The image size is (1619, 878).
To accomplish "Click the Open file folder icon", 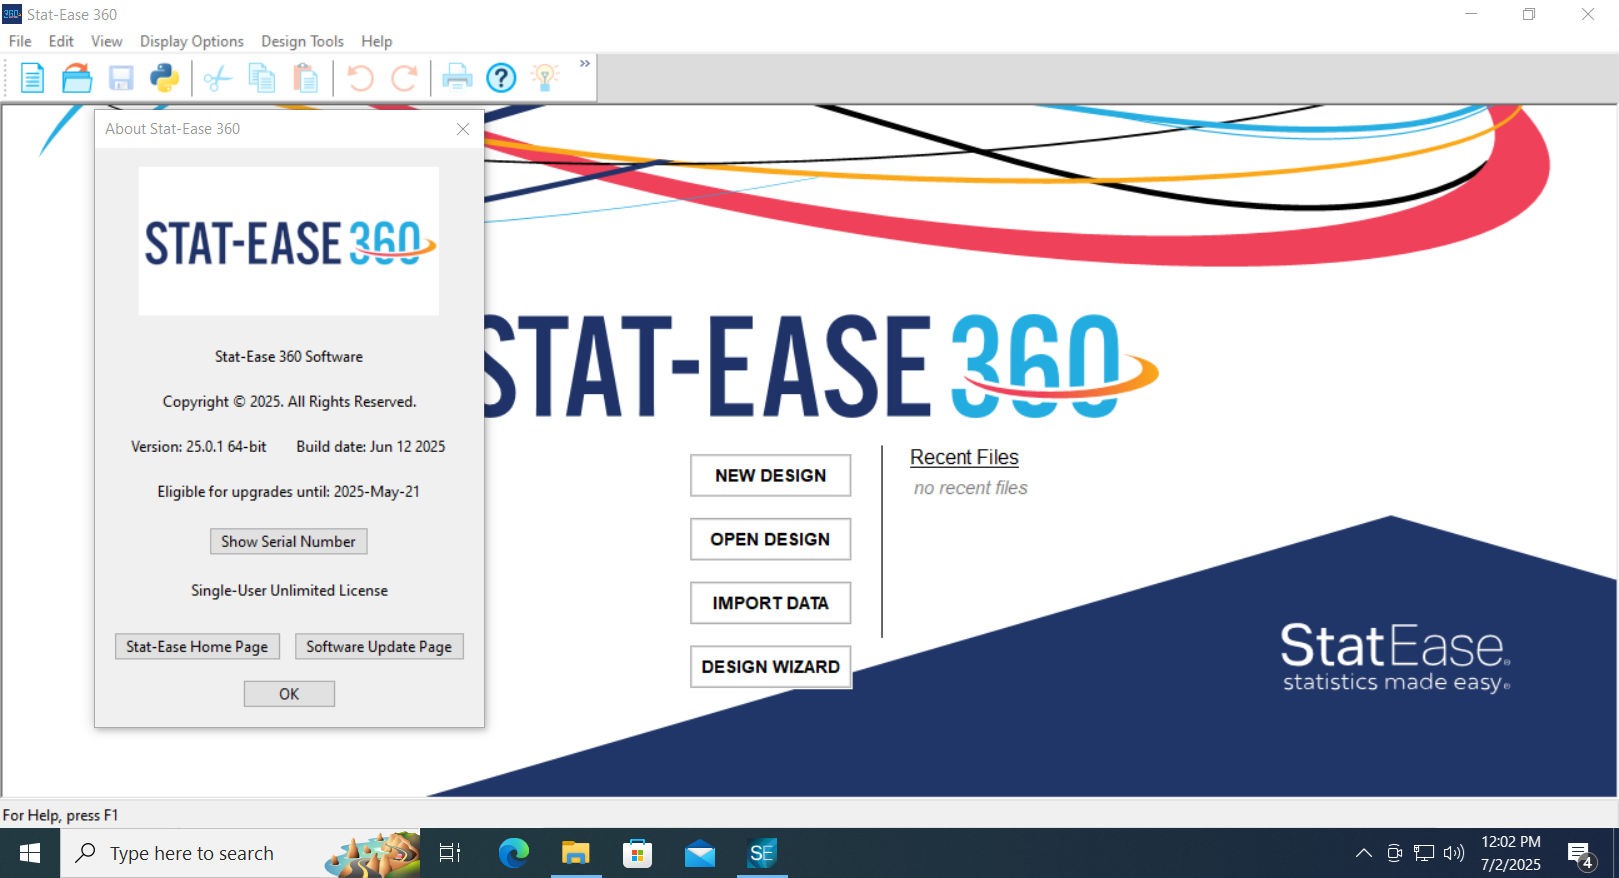I will click(x=77, y=77).
